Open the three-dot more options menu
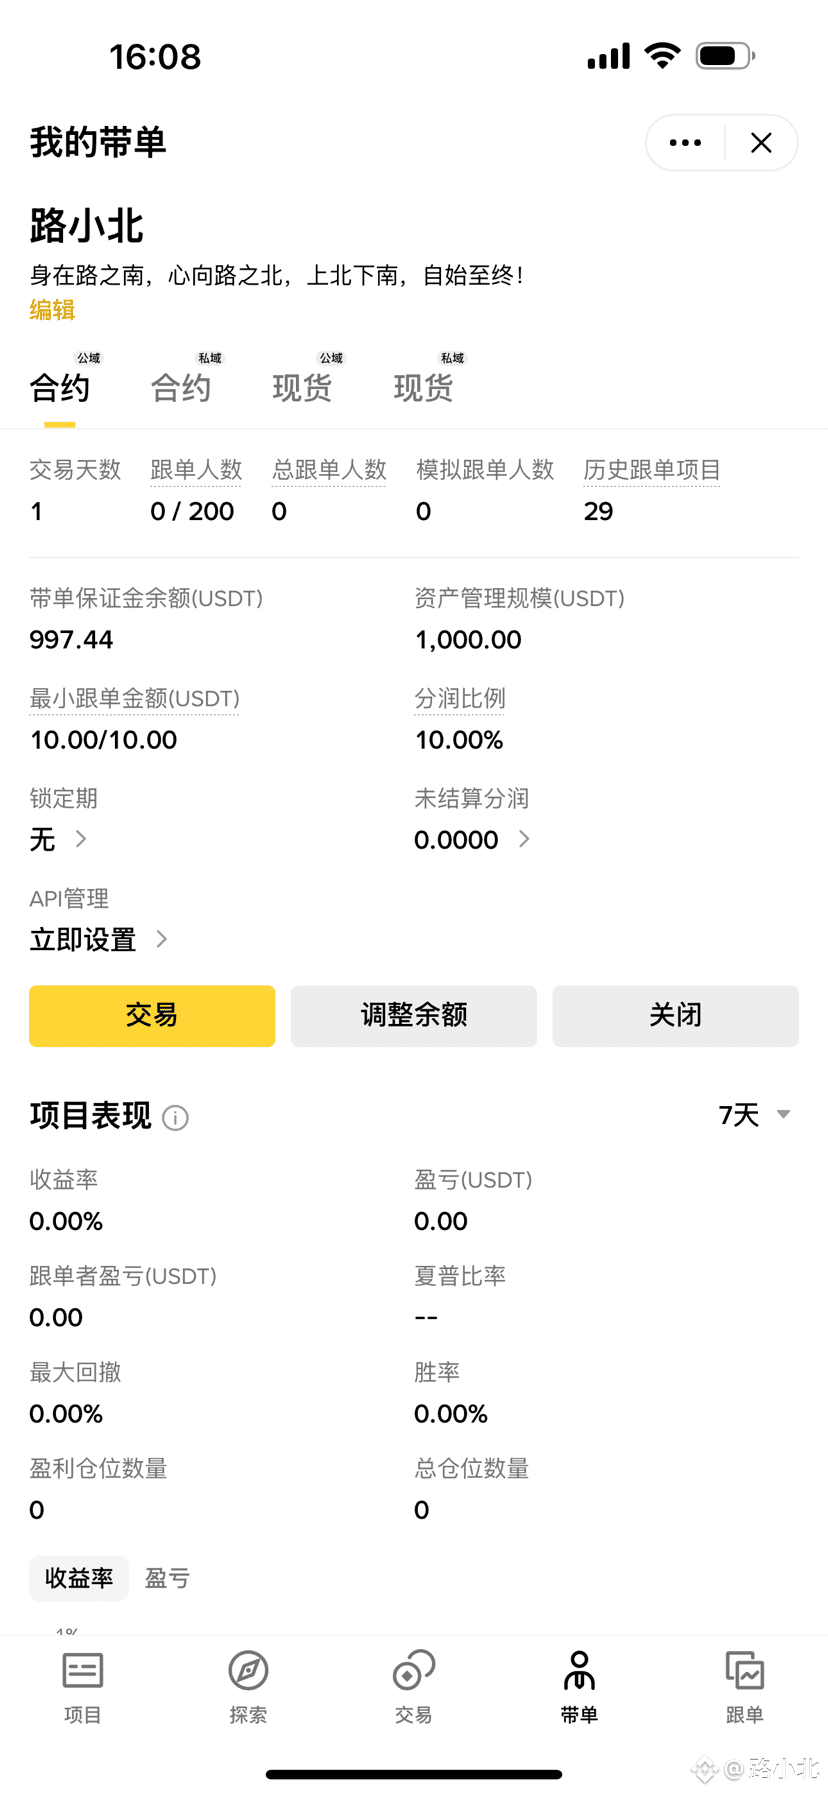The width and height of the screenshot is (828, 1795). 685,143
